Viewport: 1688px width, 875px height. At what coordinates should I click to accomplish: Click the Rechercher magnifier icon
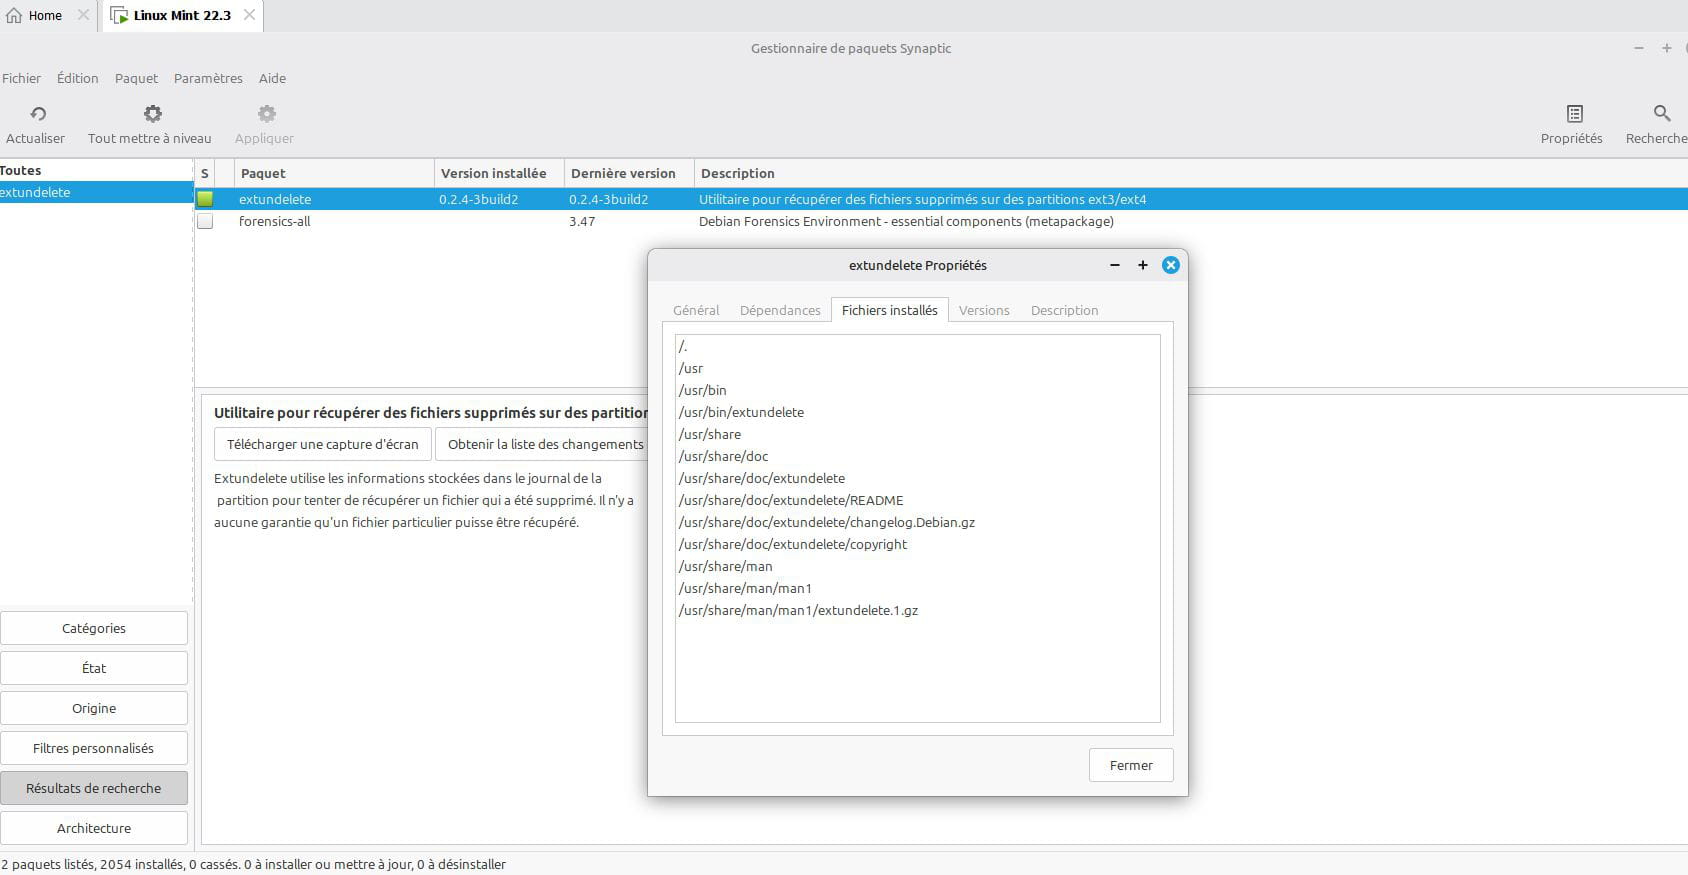(x=1661, y=114)
